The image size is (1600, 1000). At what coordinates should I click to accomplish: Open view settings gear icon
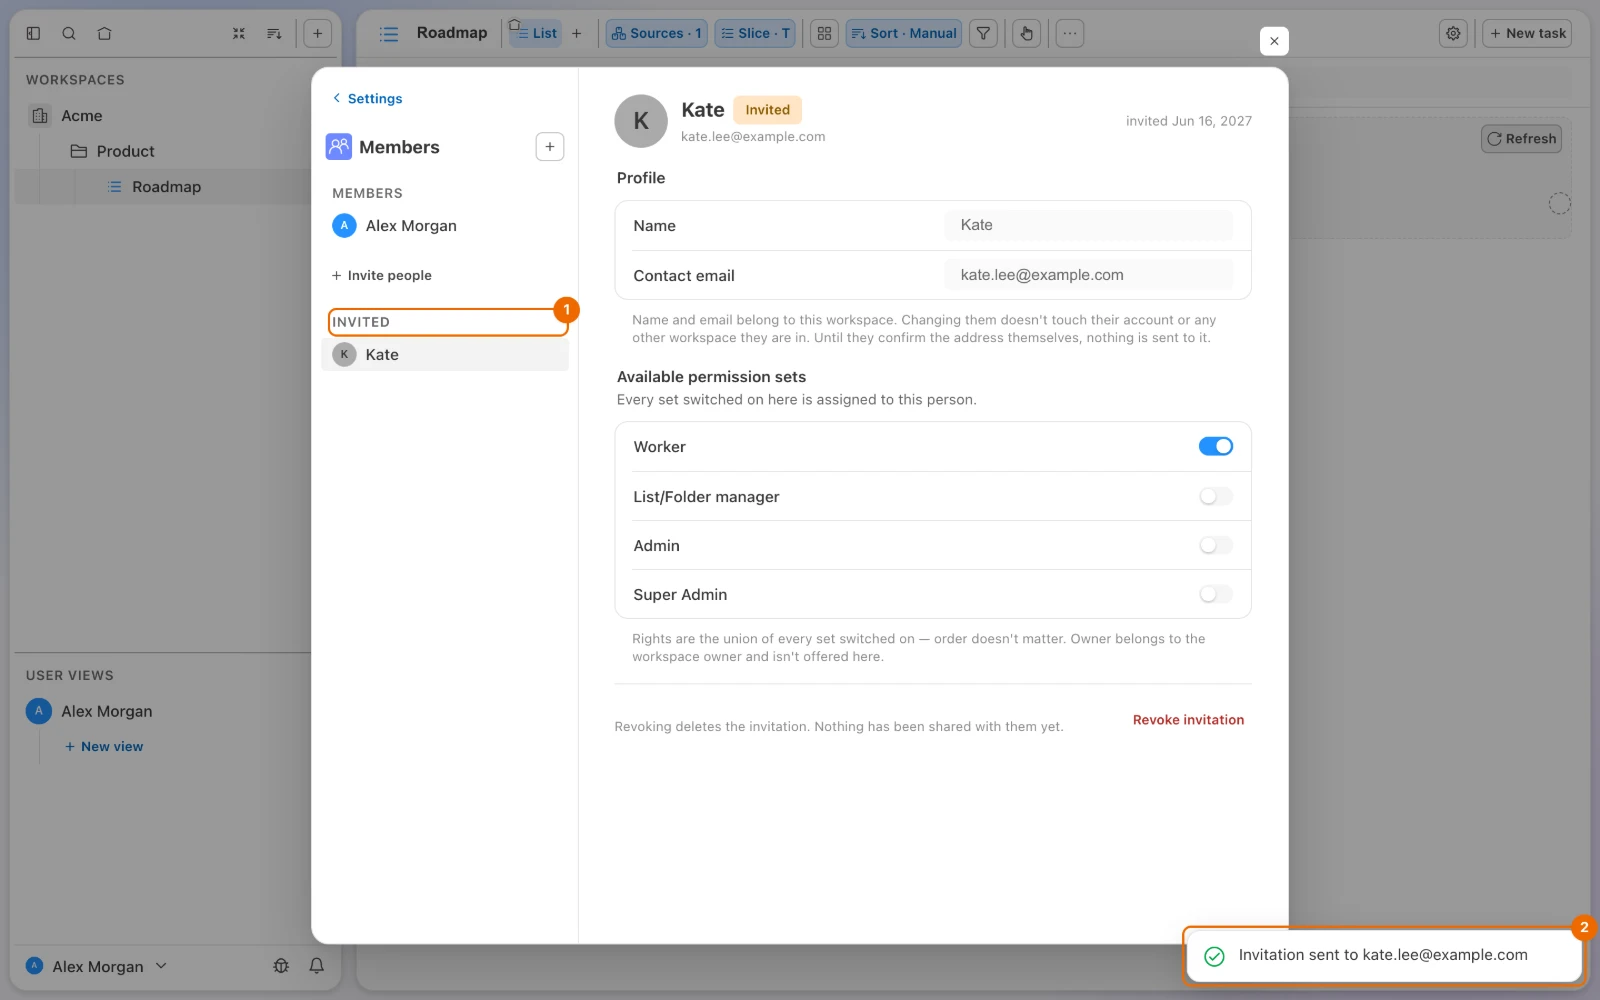coord(1453,33)
